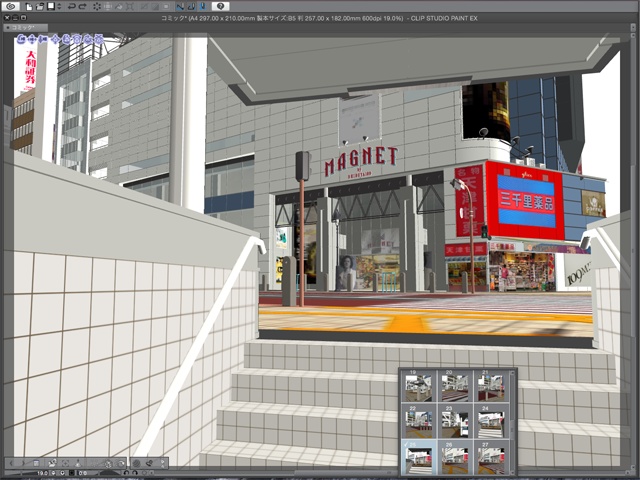Go to previous 3D object in launcher

11,463
